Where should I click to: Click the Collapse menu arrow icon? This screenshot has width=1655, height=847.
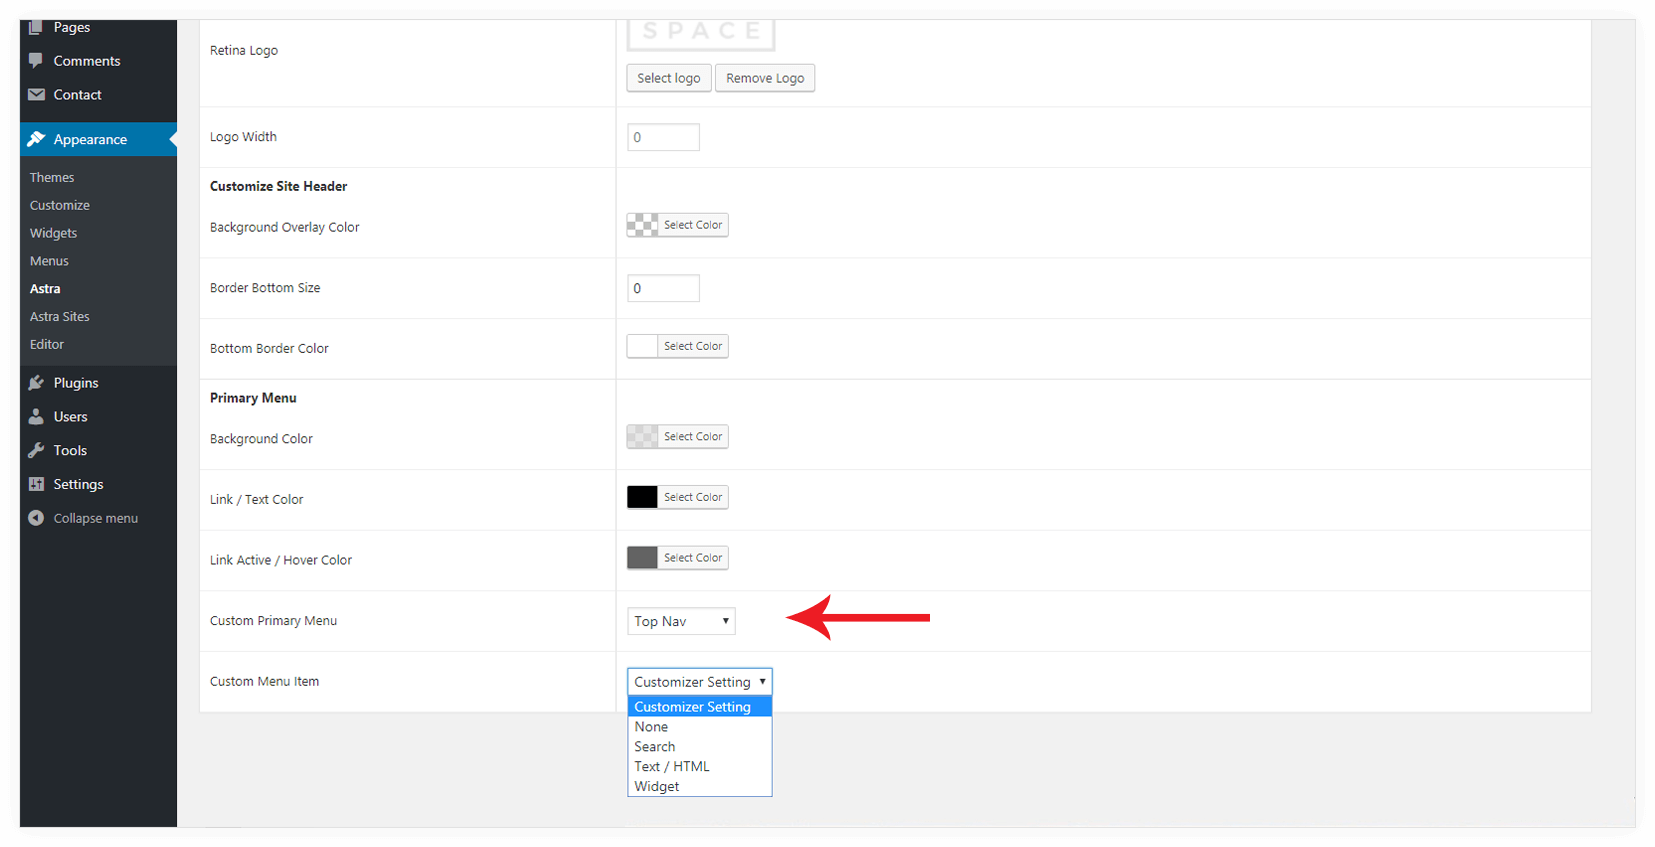click(36, 518)
